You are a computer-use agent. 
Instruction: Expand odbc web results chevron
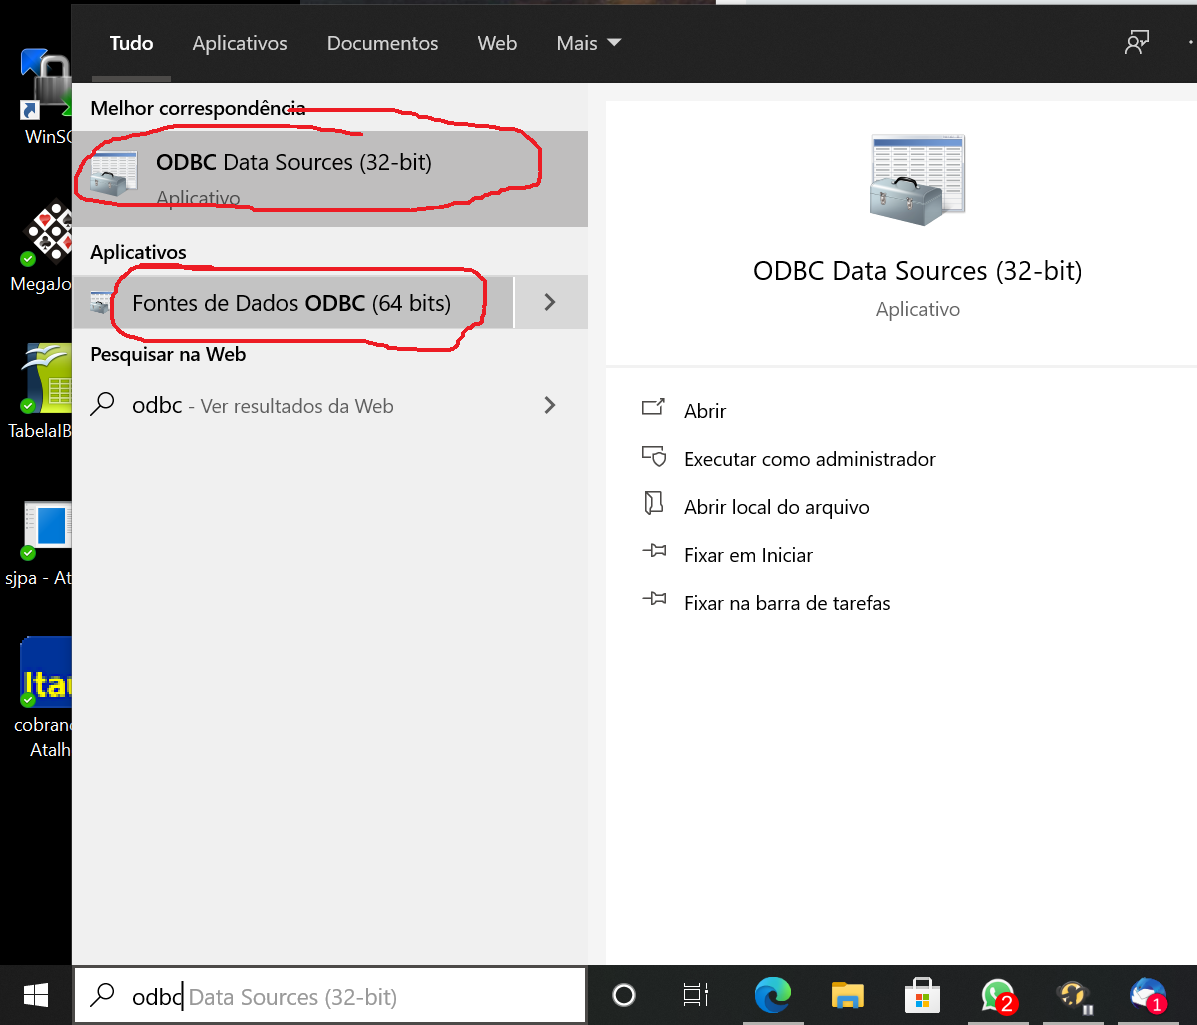coord(549,406)
